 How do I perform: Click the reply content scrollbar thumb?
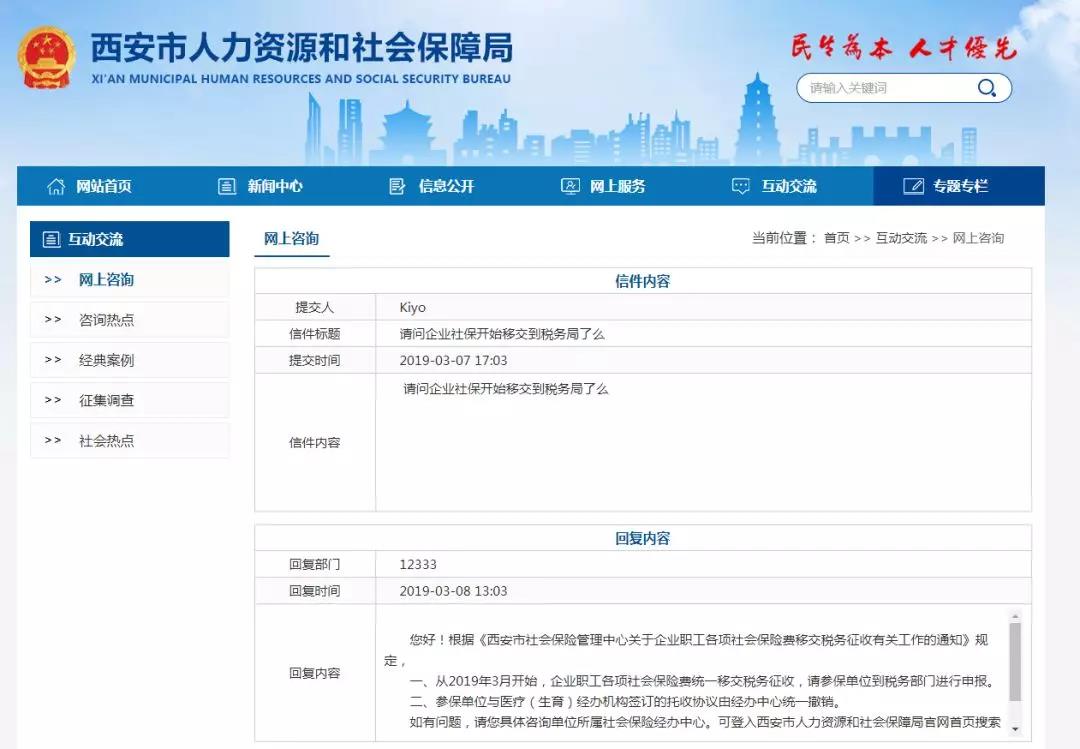pyautogui.click(x=1015, y=661)
